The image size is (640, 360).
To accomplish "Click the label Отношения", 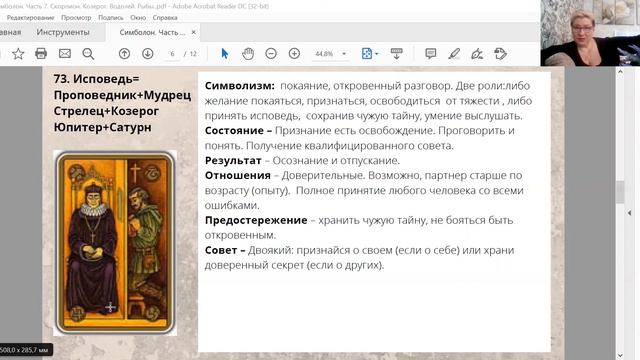I will click(238, 176).
